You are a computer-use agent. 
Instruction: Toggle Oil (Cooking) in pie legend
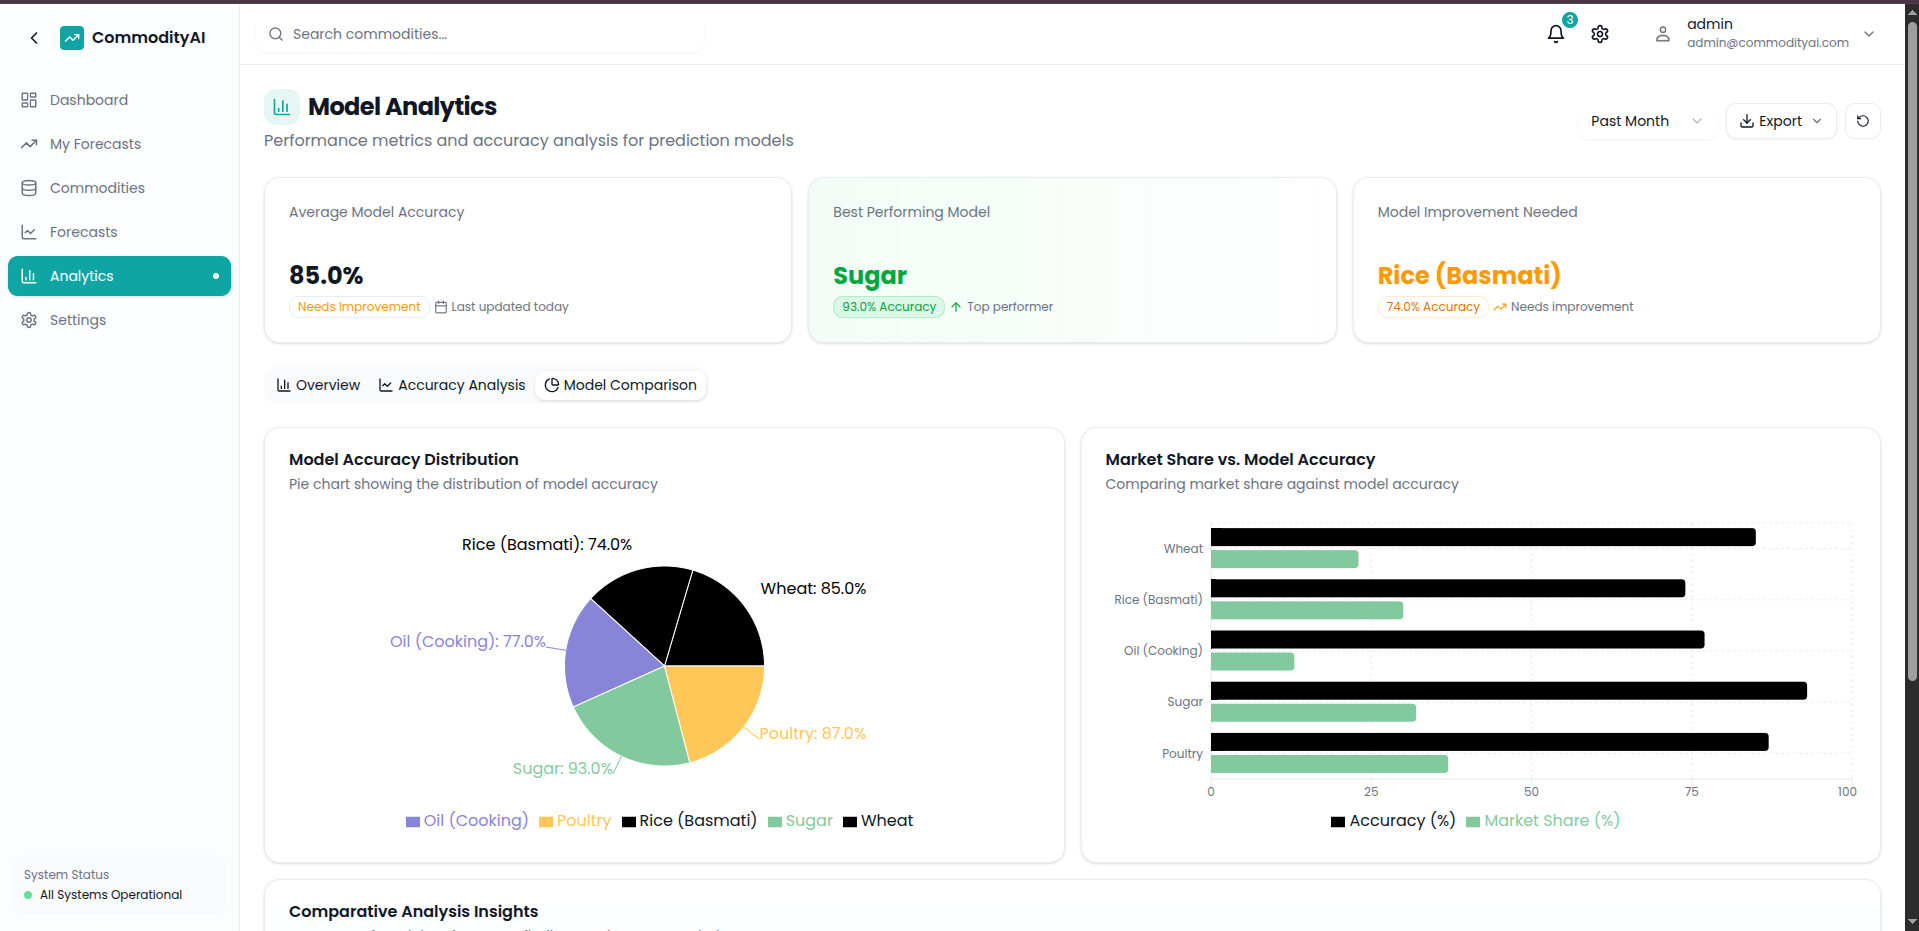coord(467,821)
